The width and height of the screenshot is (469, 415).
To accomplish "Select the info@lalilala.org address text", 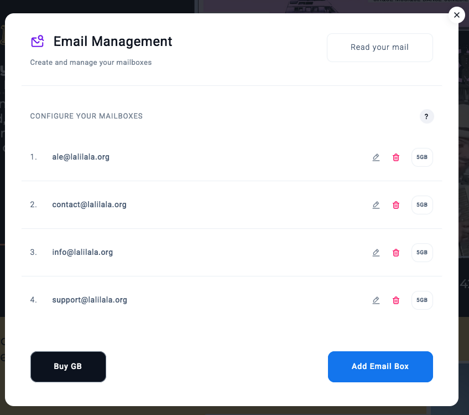I will pyautogui.click(x=82, y=252).
